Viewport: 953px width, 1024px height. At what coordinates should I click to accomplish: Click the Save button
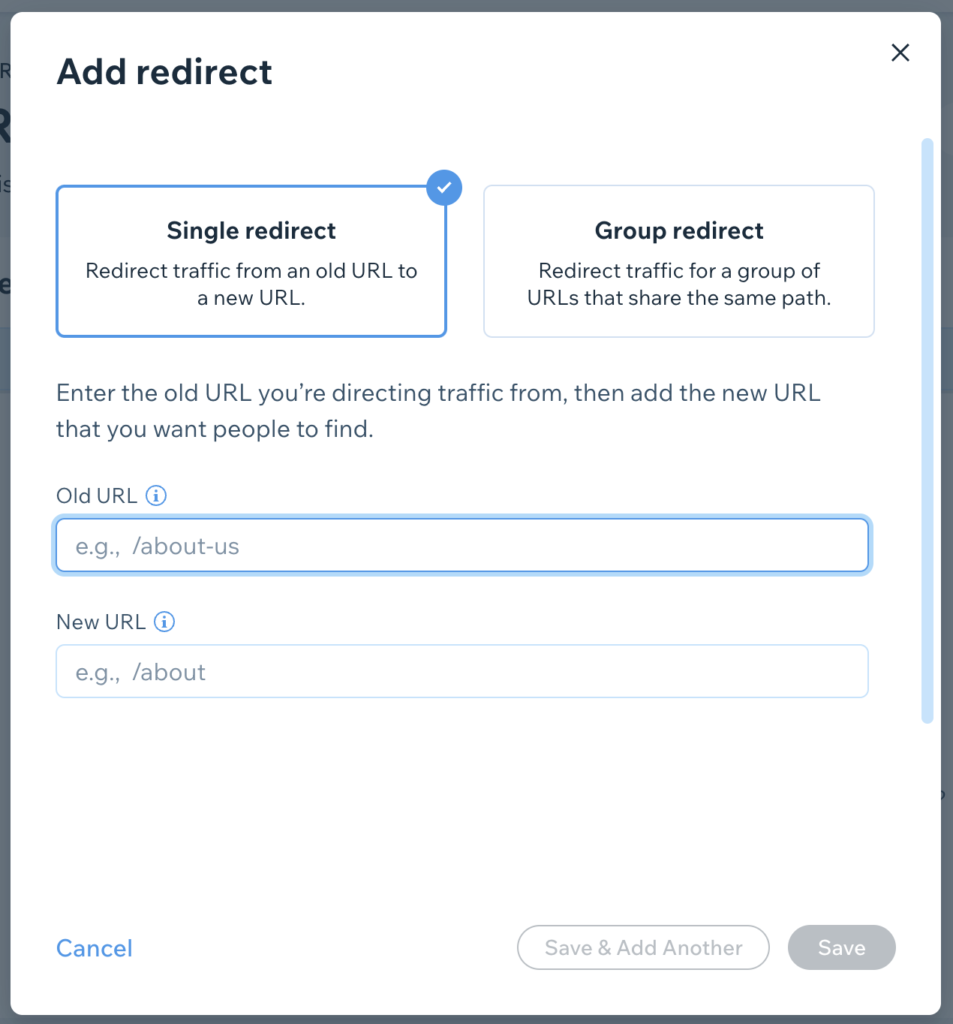click(x=841, y=948)
